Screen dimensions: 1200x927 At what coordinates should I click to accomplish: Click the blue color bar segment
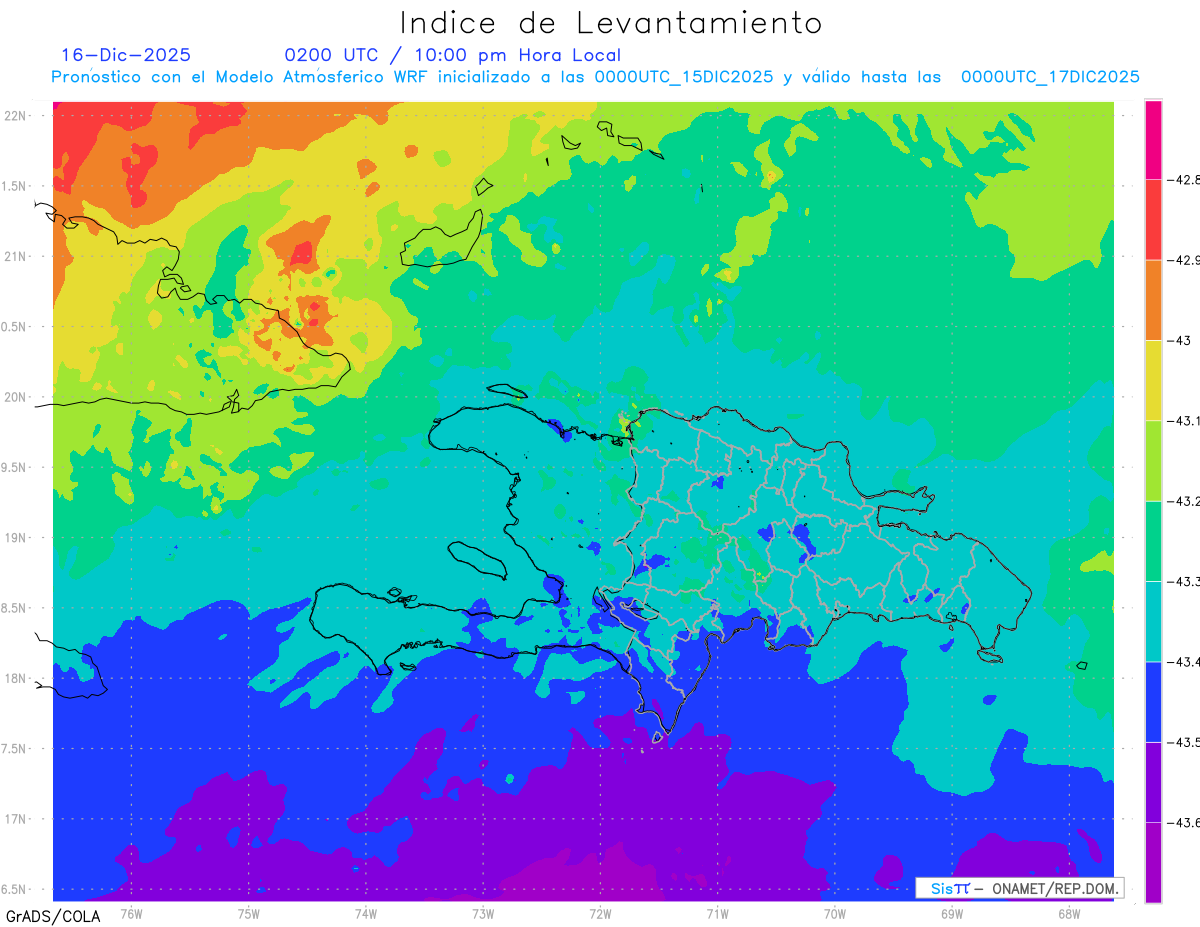pos(1153,702)
